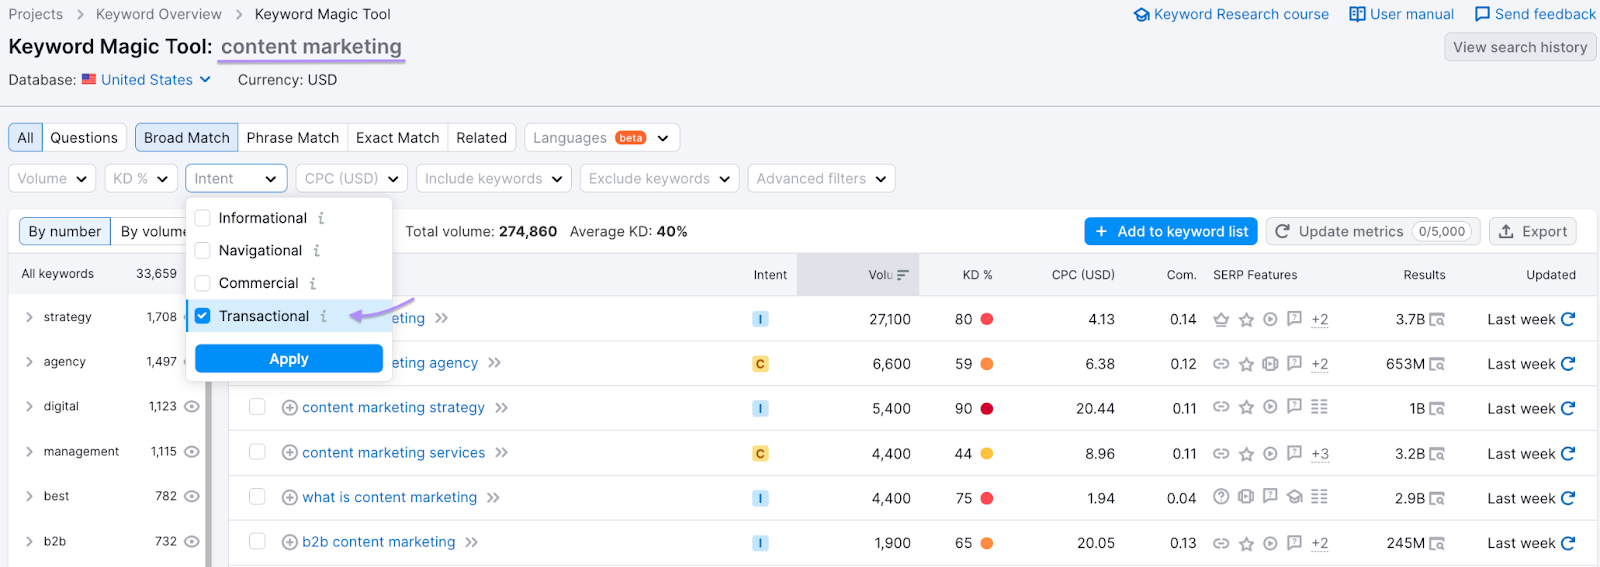
Task: Click Update metrics button
Action: tap(1372, 232)
